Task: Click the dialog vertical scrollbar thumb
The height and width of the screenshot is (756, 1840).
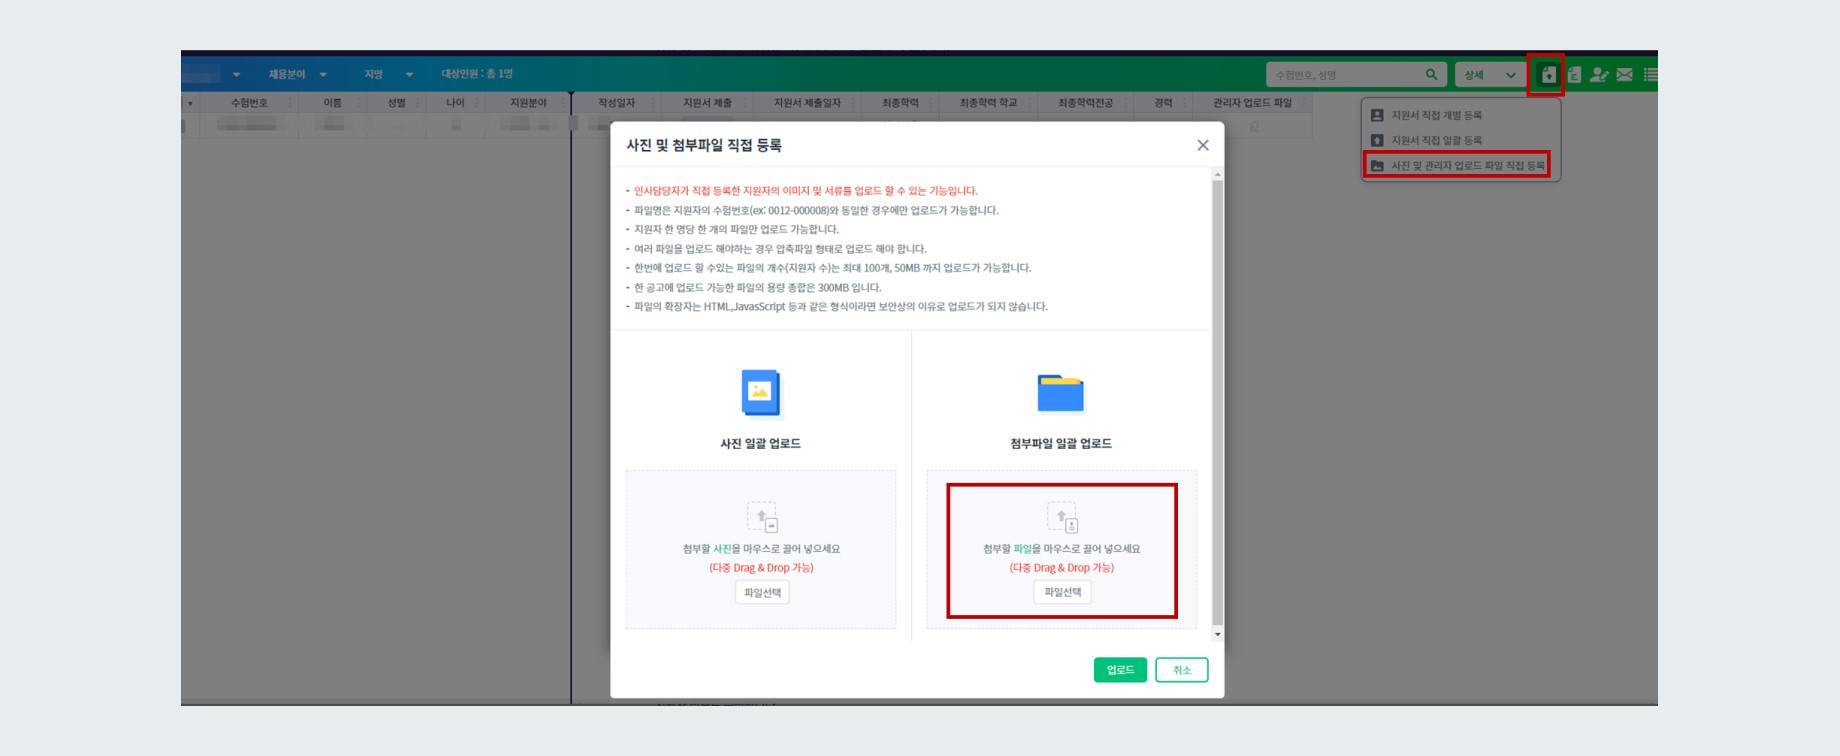Action: 1217,402
